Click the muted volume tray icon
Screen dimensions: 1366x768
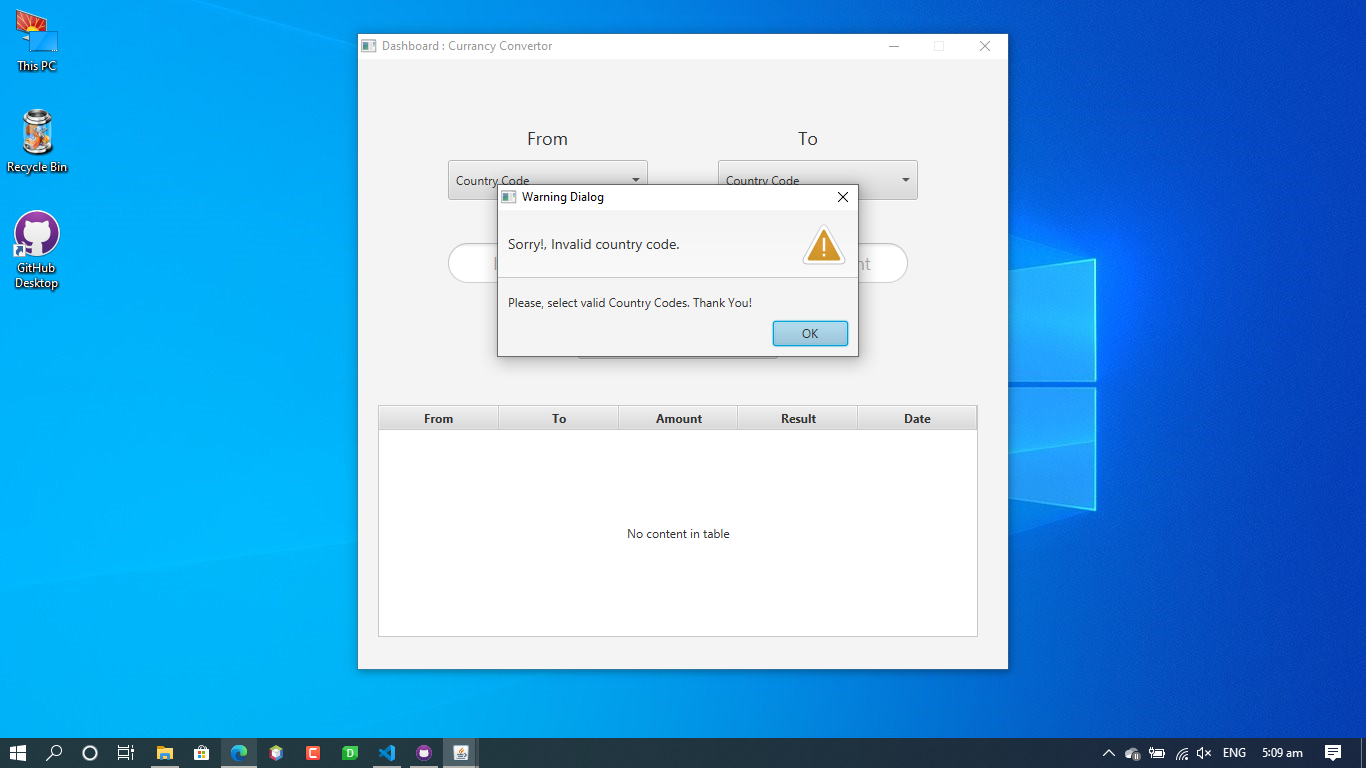coord(1204,753)
